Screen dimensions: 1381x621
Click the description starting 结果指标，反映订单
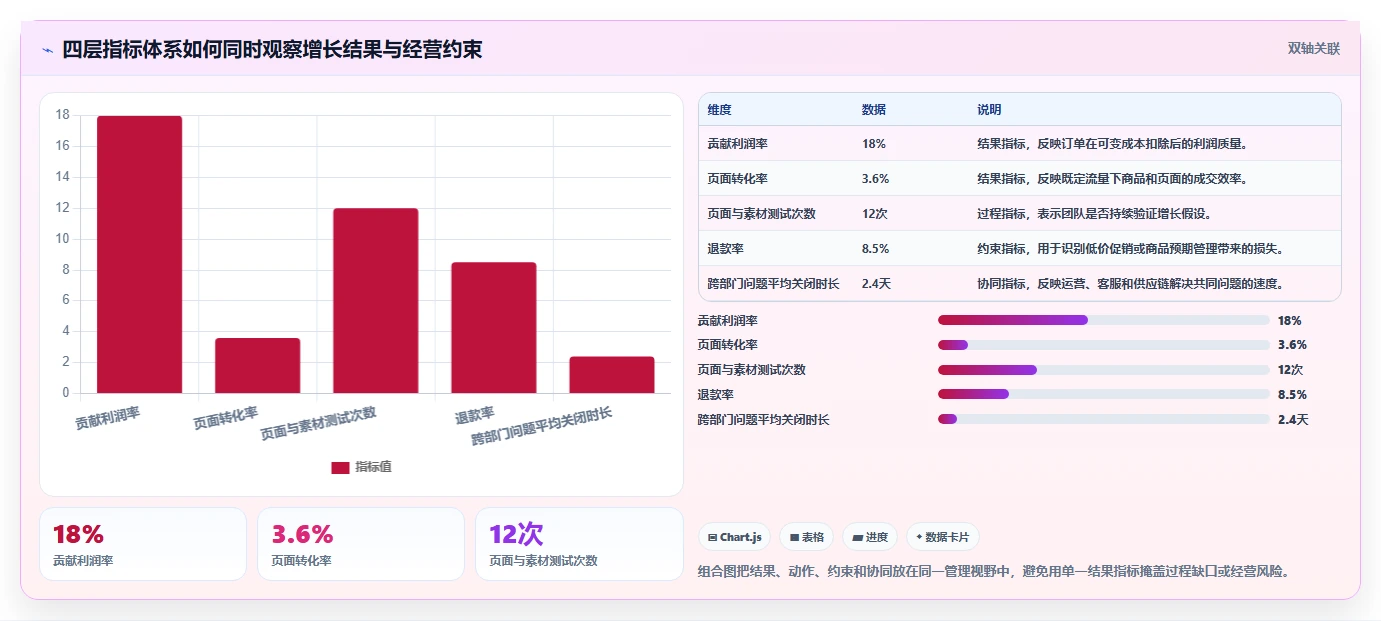tap(1113, 144)
